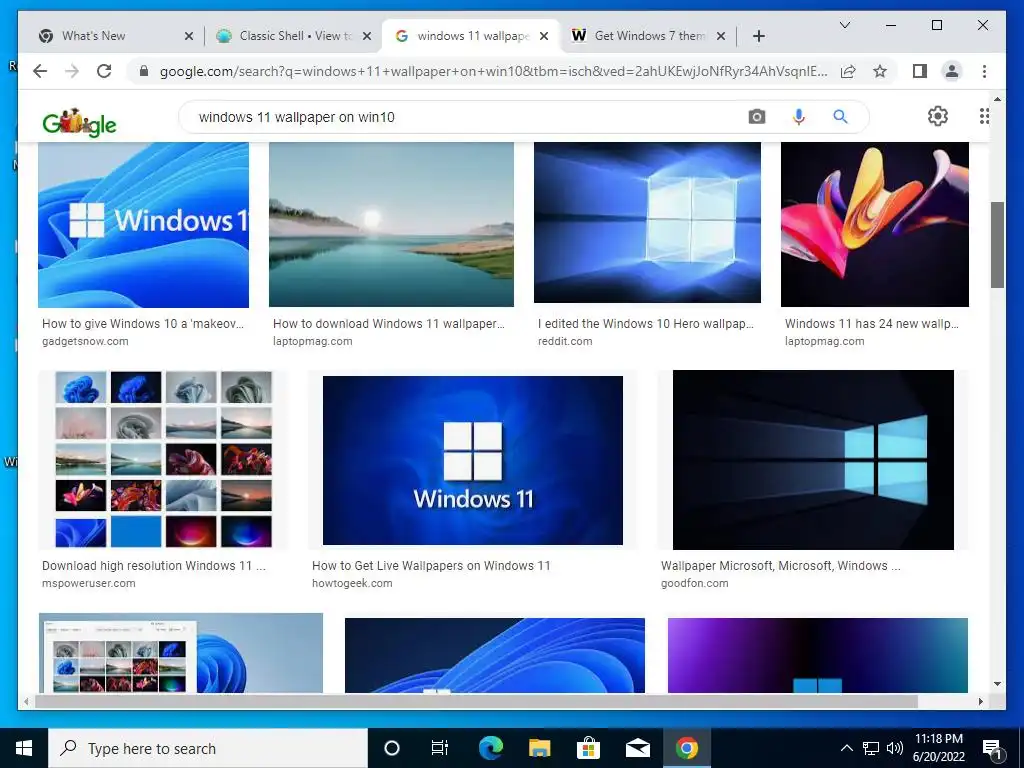Click the scroll-right arrow at the bottom
Screen dimensions: 1024x768
click(x=980, y=701)
